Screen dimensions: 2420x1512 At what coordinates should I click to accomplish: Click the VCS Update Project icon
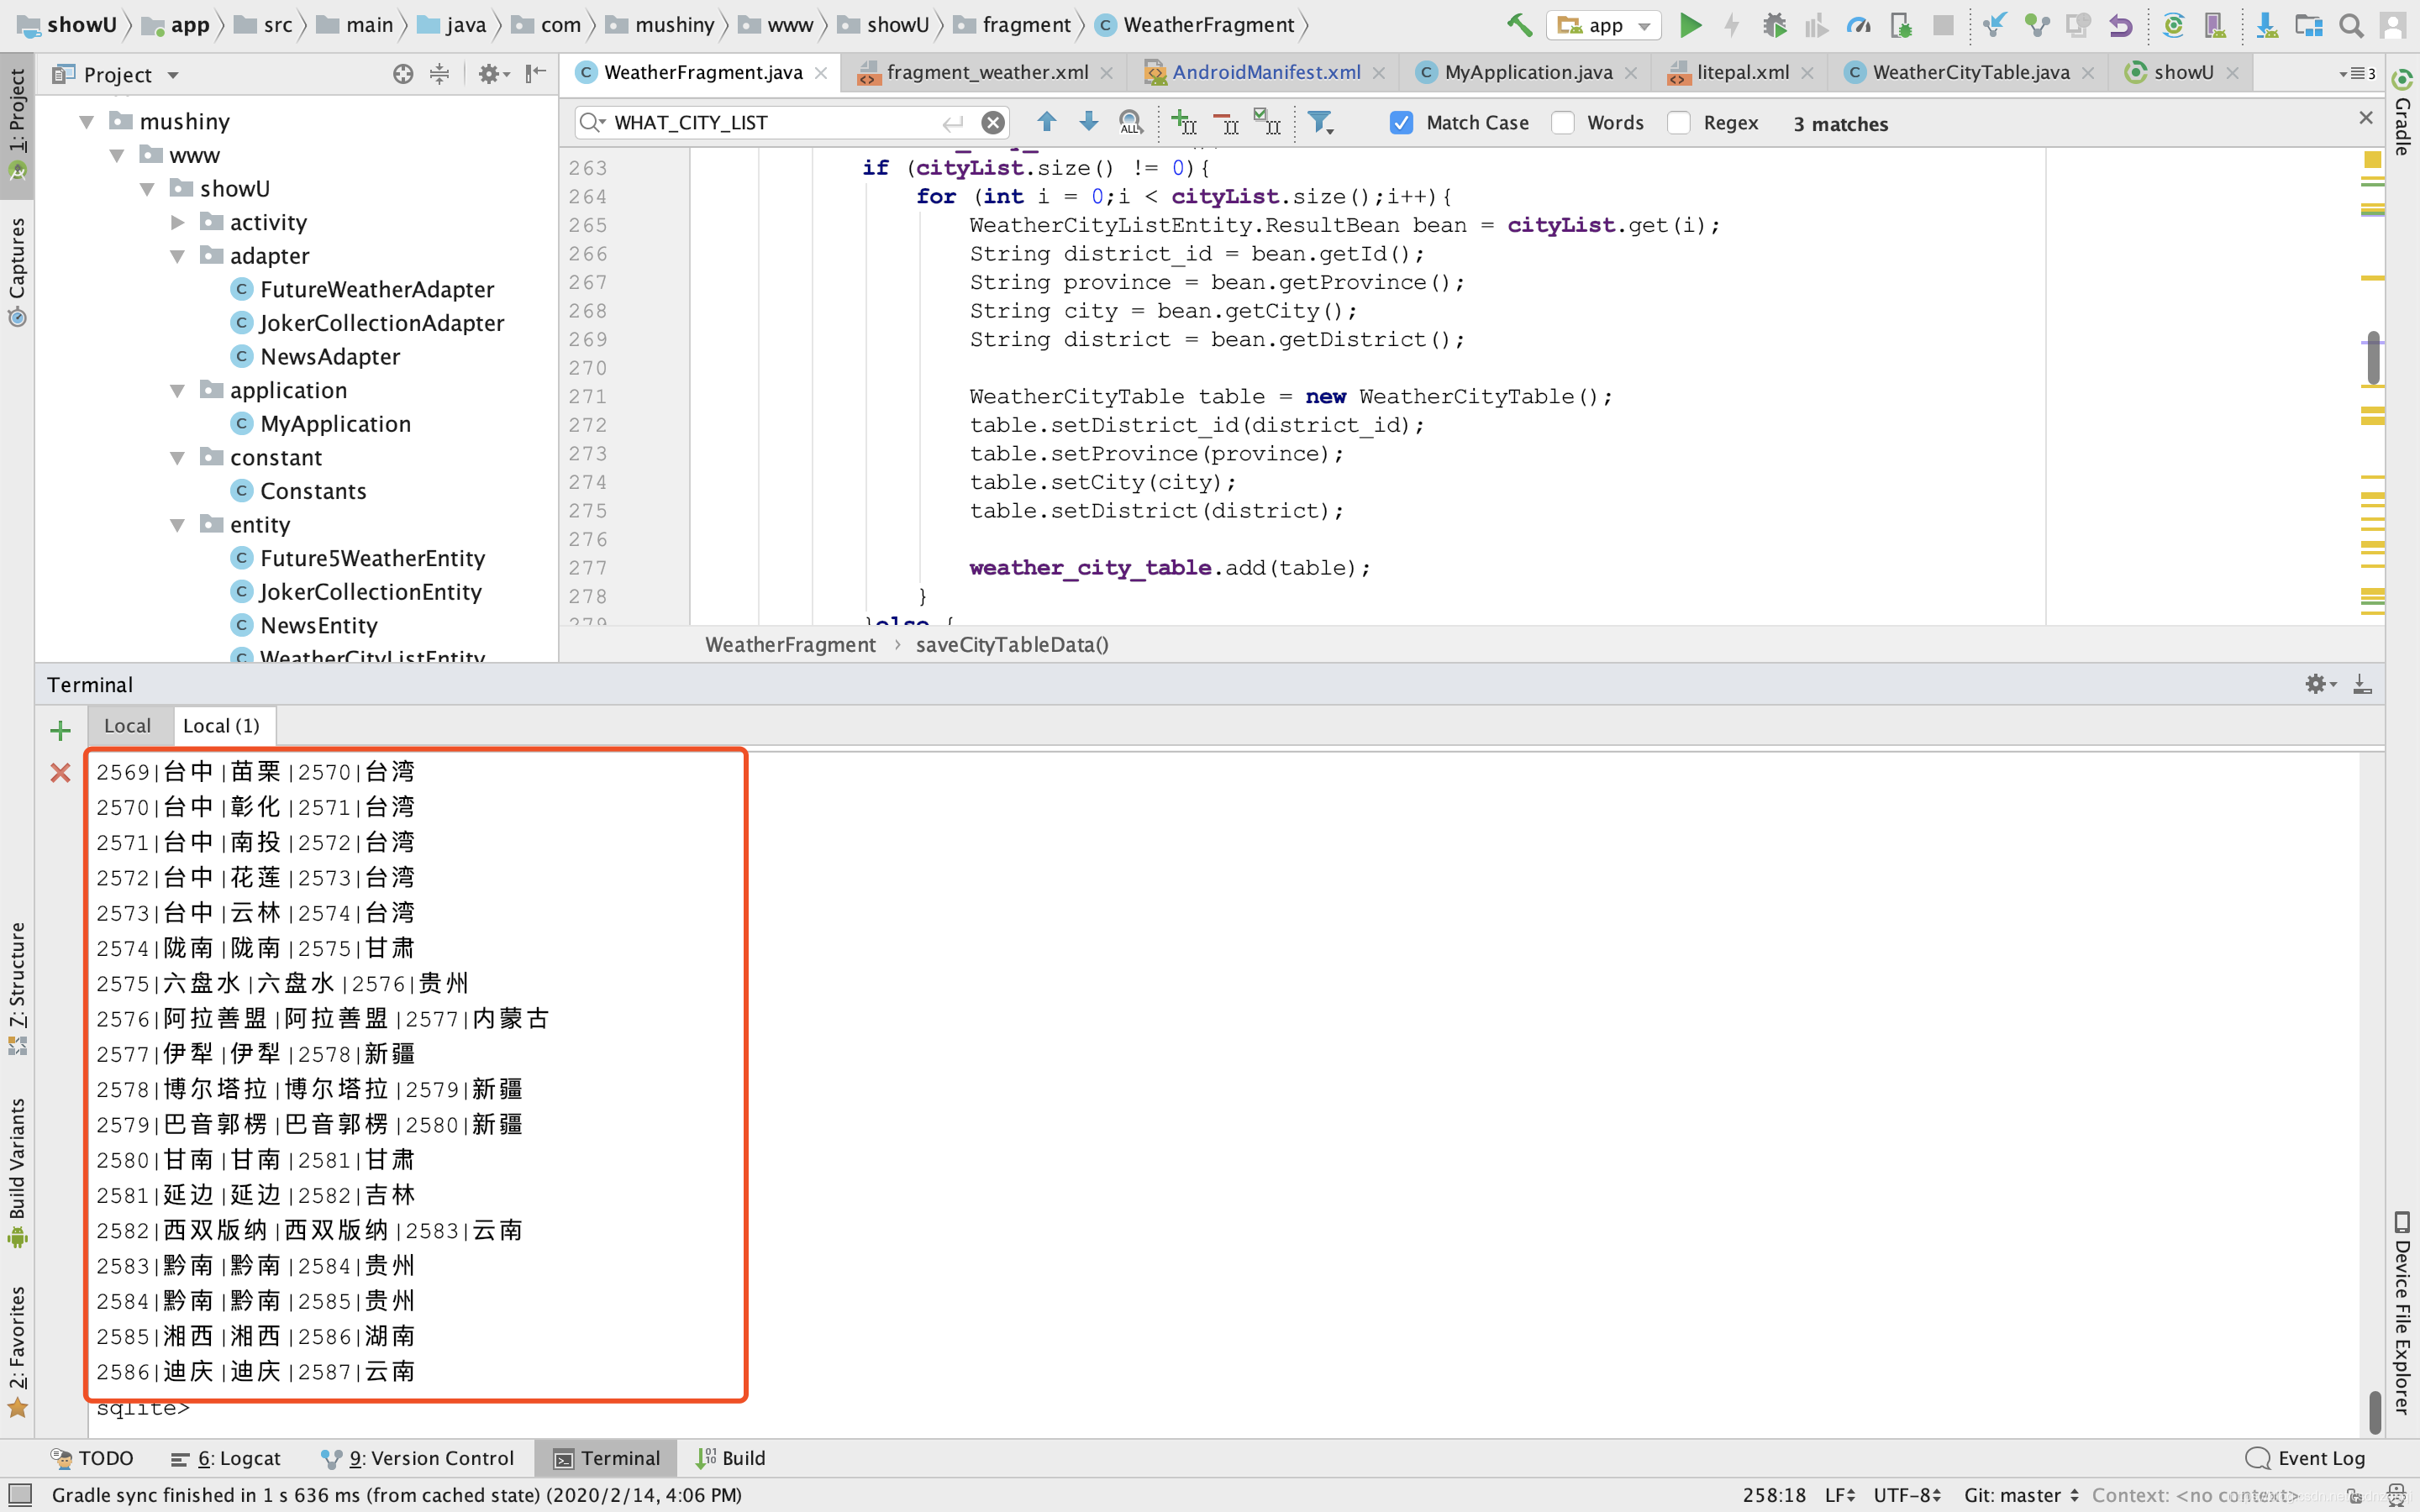pyautogui.click(x=1994, y=25)
